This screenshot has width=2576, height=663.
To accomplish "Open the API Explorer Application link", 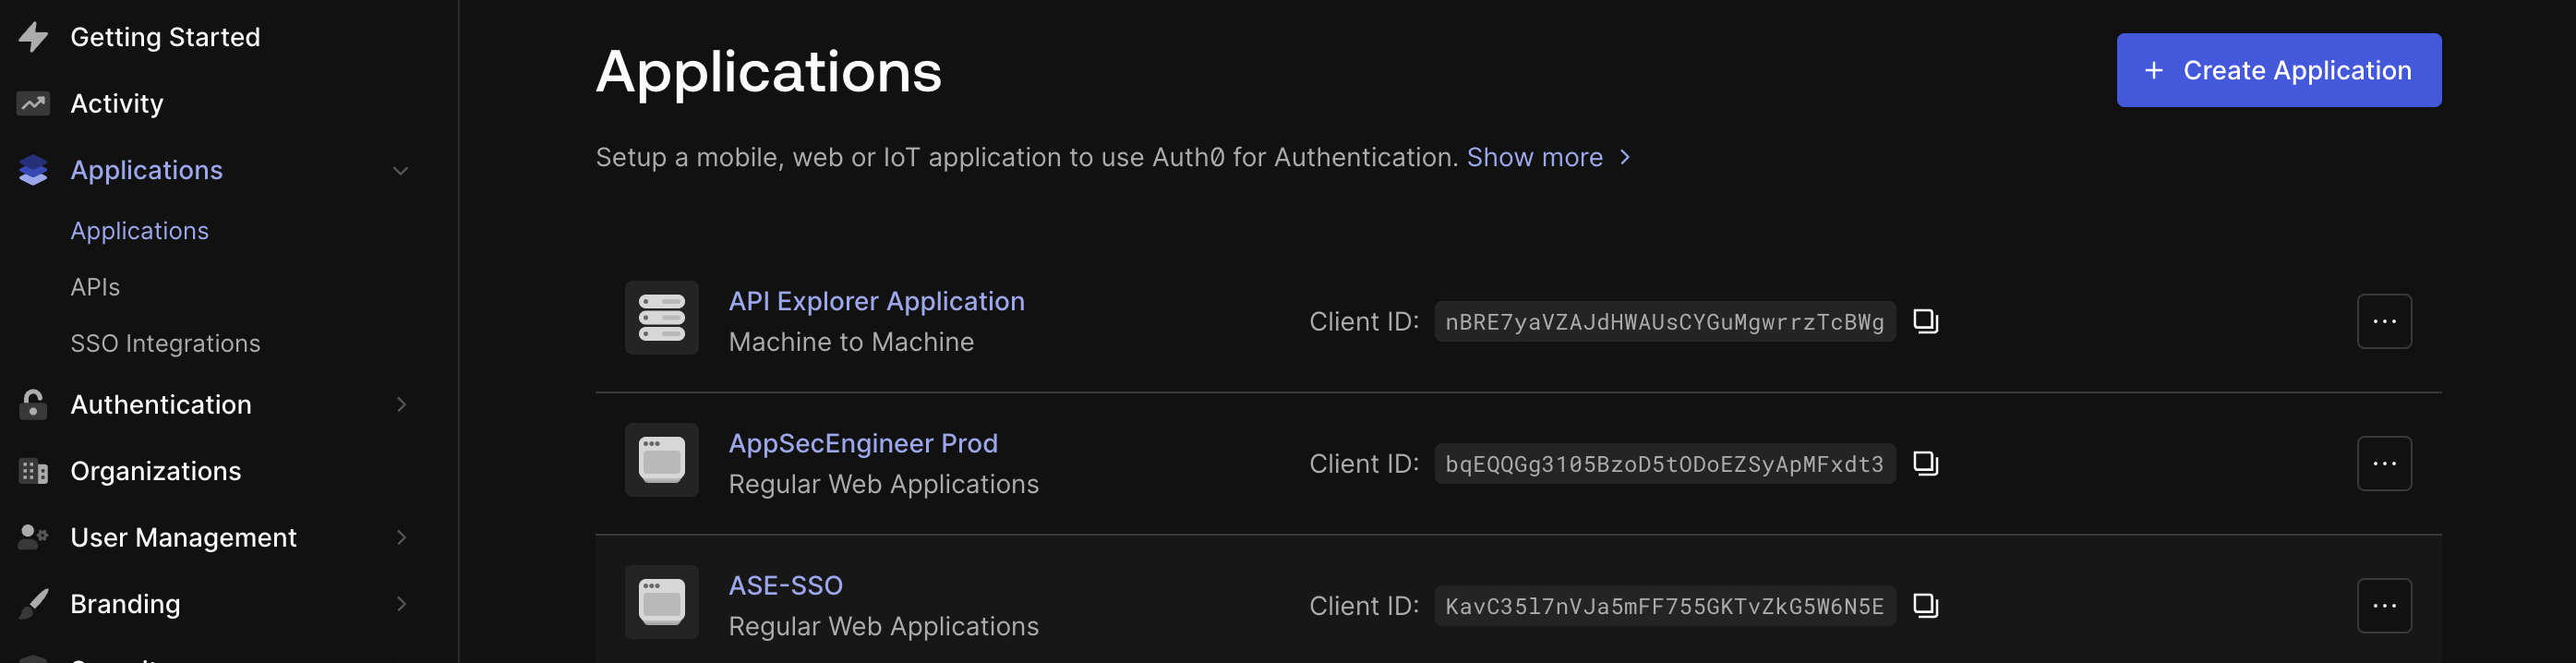I will pyautogui.click(x=876, y=301).
